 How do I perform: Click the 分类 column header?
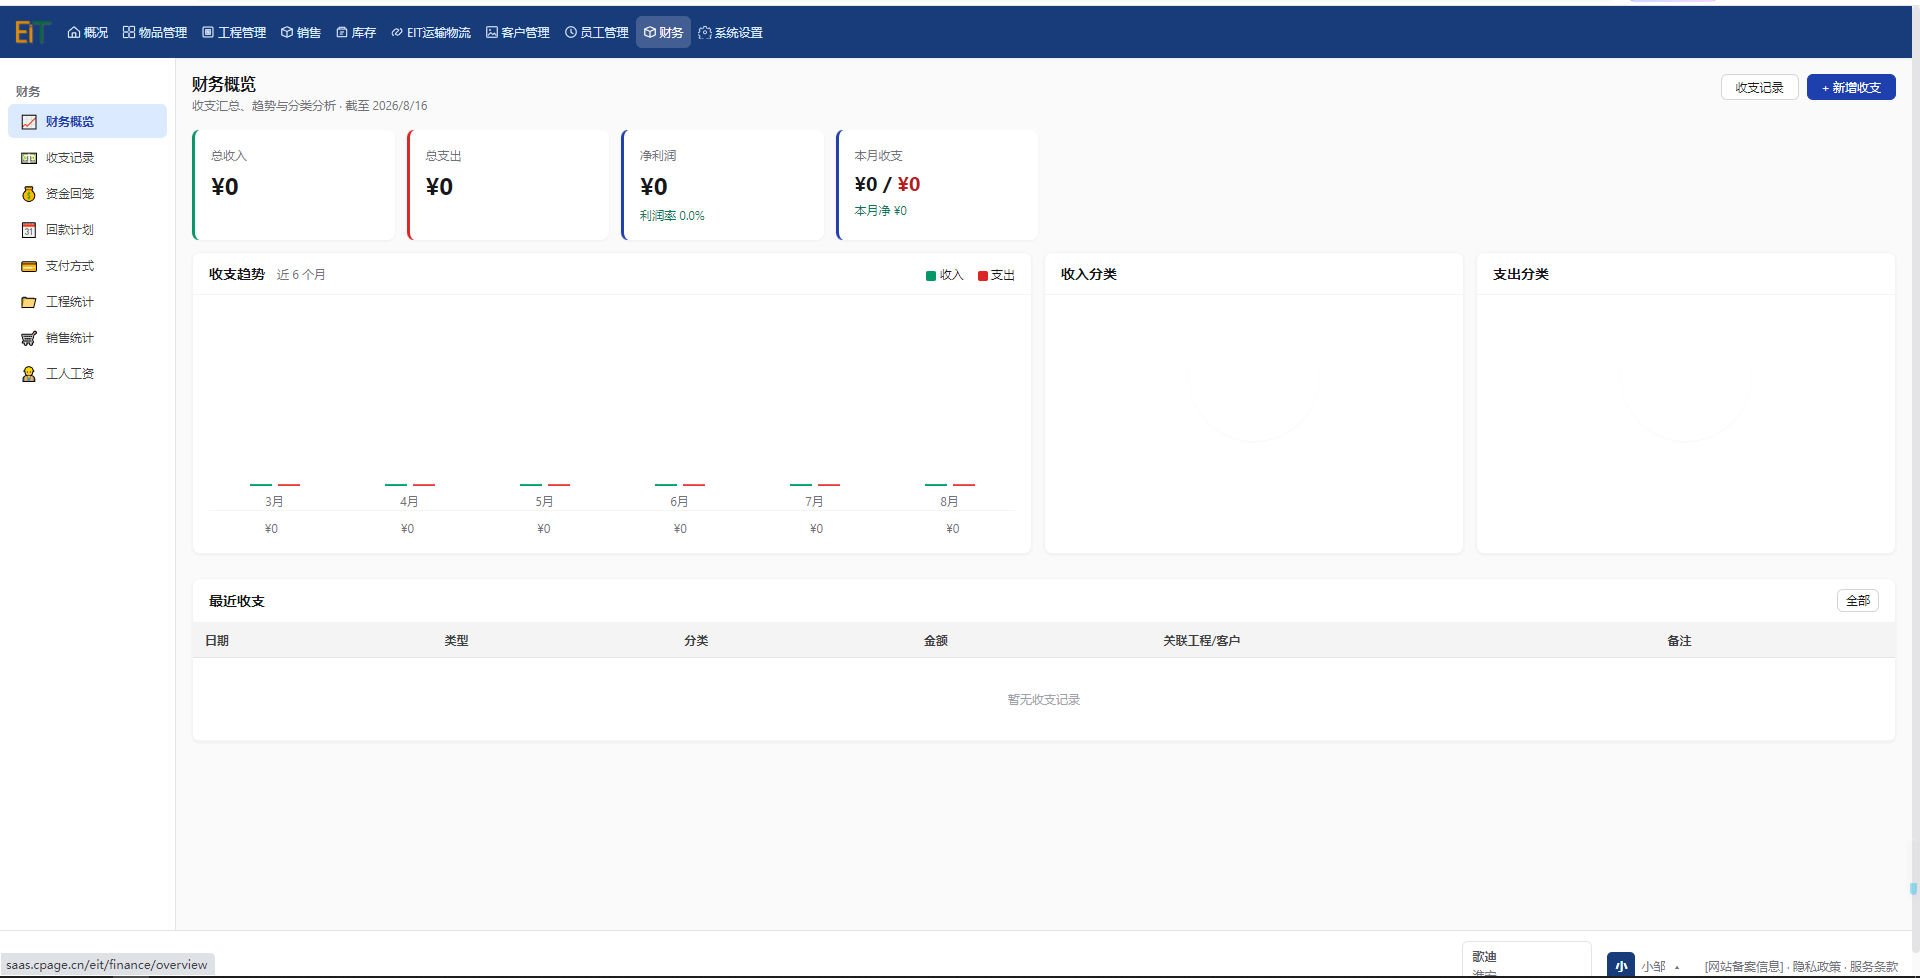coord(696,640)
